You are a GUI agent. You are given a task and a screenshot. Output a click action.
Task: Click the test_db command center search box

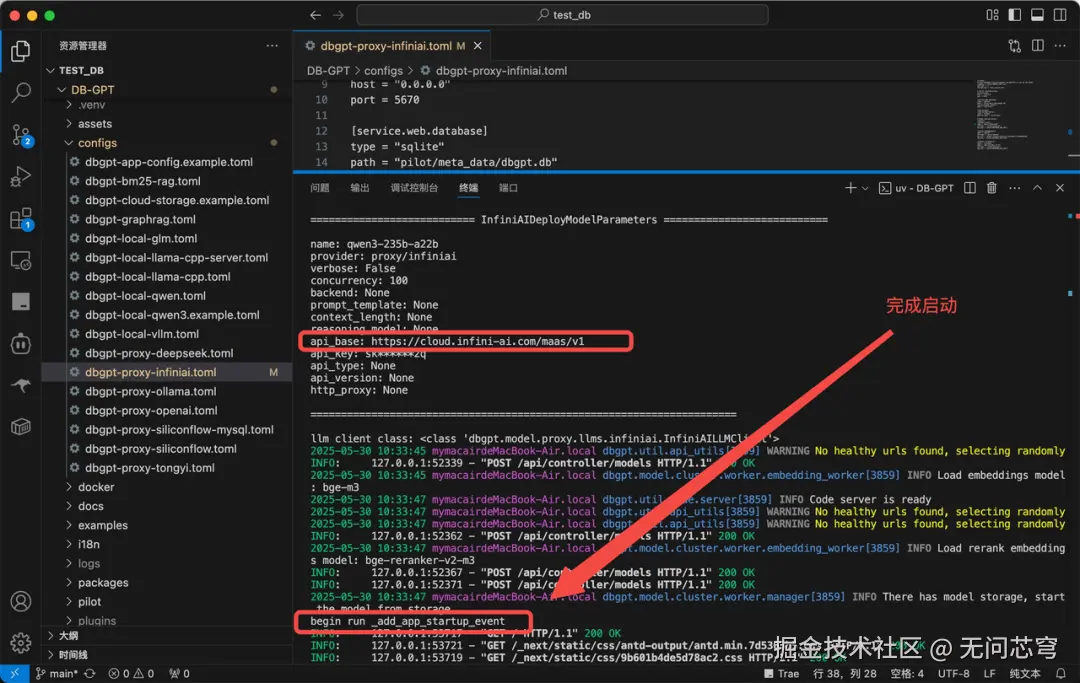pos(562,15)
